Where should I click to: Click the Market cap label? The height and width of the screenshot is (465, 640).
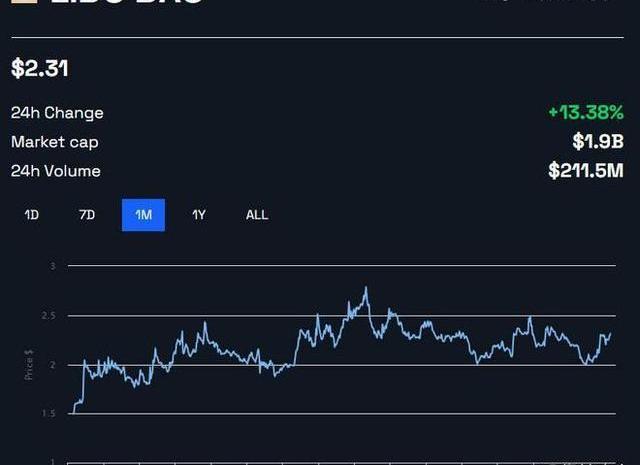[x=55, y=142]
